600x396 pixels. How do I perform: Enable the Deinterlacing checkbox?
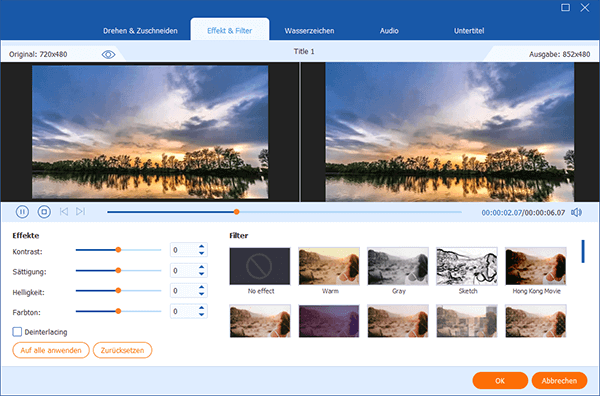(17, 332)
